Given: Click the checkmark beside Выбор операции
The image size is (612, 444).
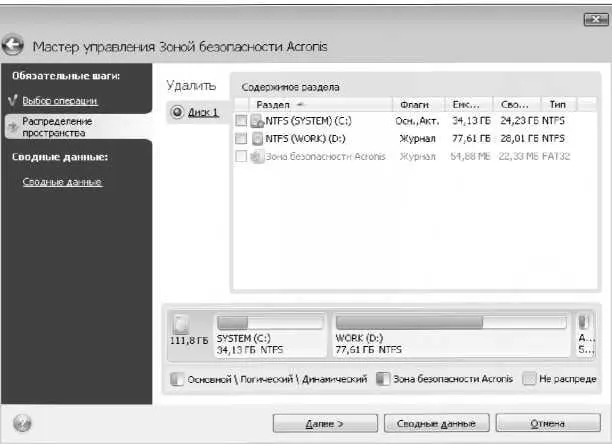Looking at the screenshot, I should click(13, 99).
